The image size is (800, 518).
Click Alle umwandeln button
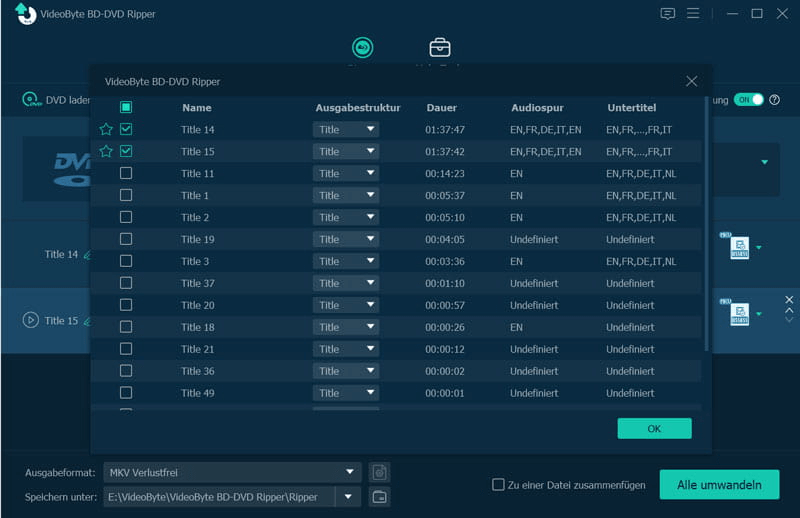click(x=719, y=484)
